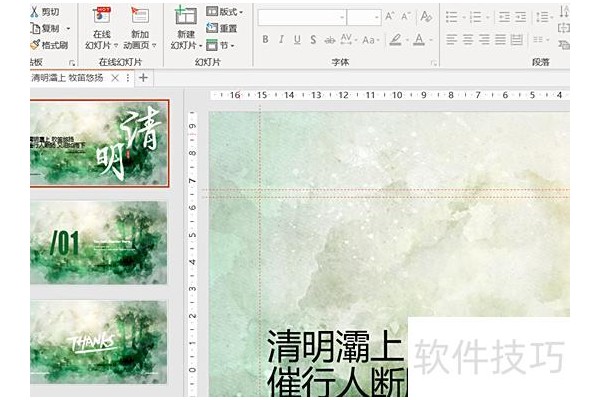This screenshot has height=400, width=600.
Task: Click the New Animation Page (新加动画页) icon
Action: (140, 15)
